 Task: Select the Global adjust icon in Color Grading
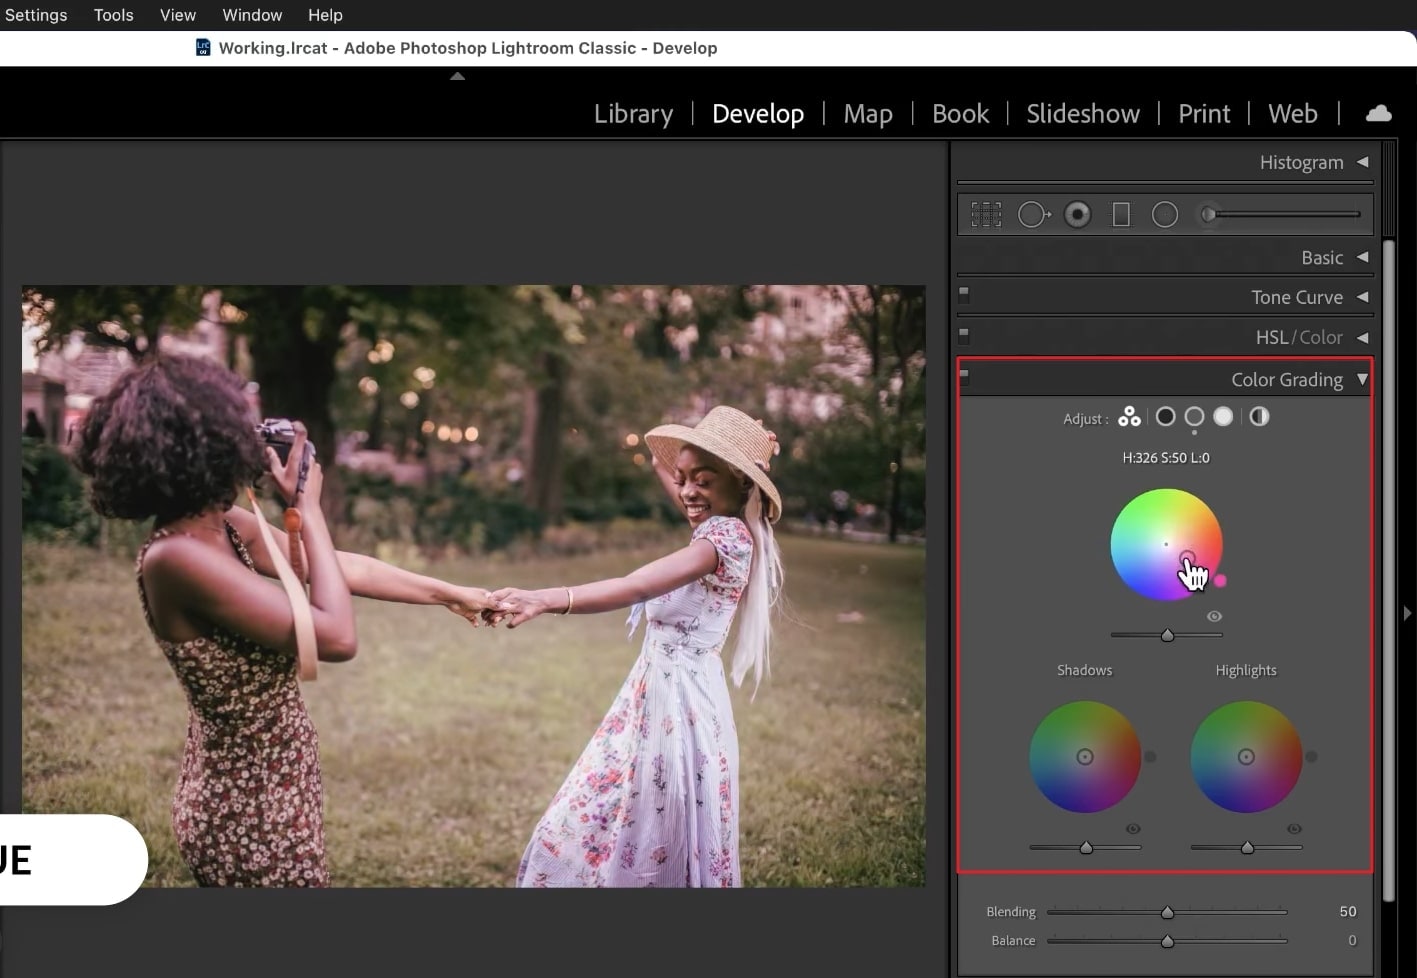point(1258,417)
